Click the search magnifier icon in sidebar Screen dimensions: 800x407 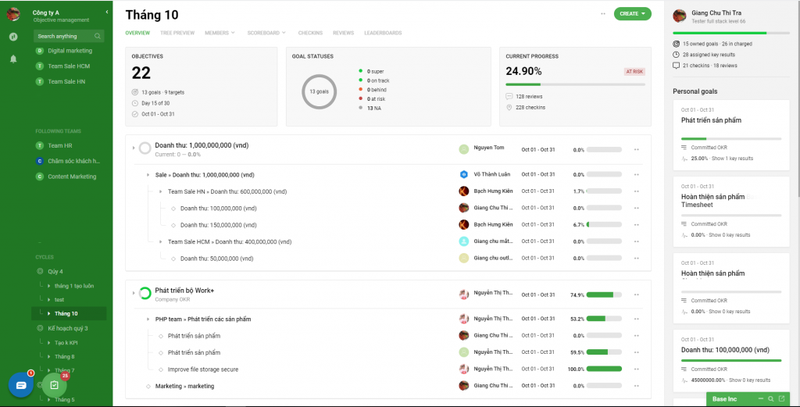[x=97, y=36]
